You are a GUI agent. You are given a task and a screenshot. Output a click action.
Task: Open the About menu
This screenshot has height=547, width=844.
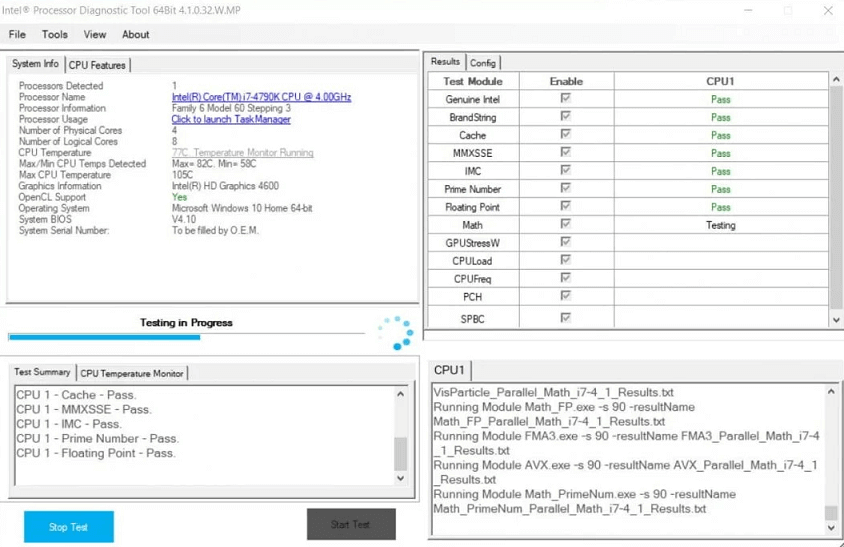[x=136, y=34]
